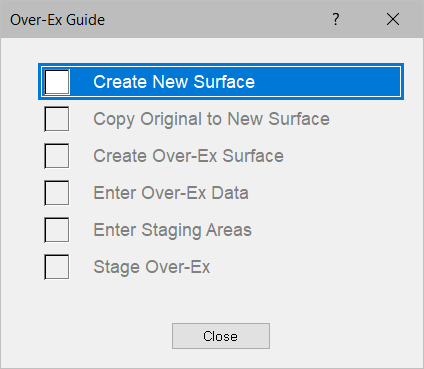Mark the Enter Staging Areas checkbox

[57, 230]
